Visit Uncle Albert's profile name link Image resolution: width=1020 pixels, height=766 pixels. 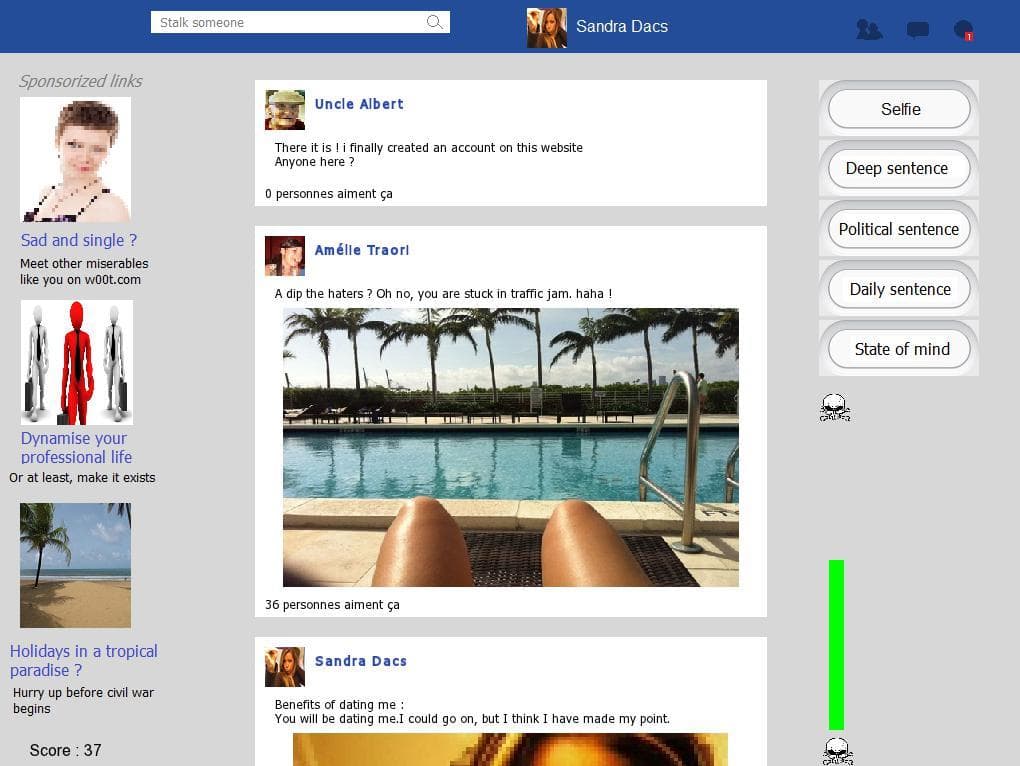click(359, 104)
